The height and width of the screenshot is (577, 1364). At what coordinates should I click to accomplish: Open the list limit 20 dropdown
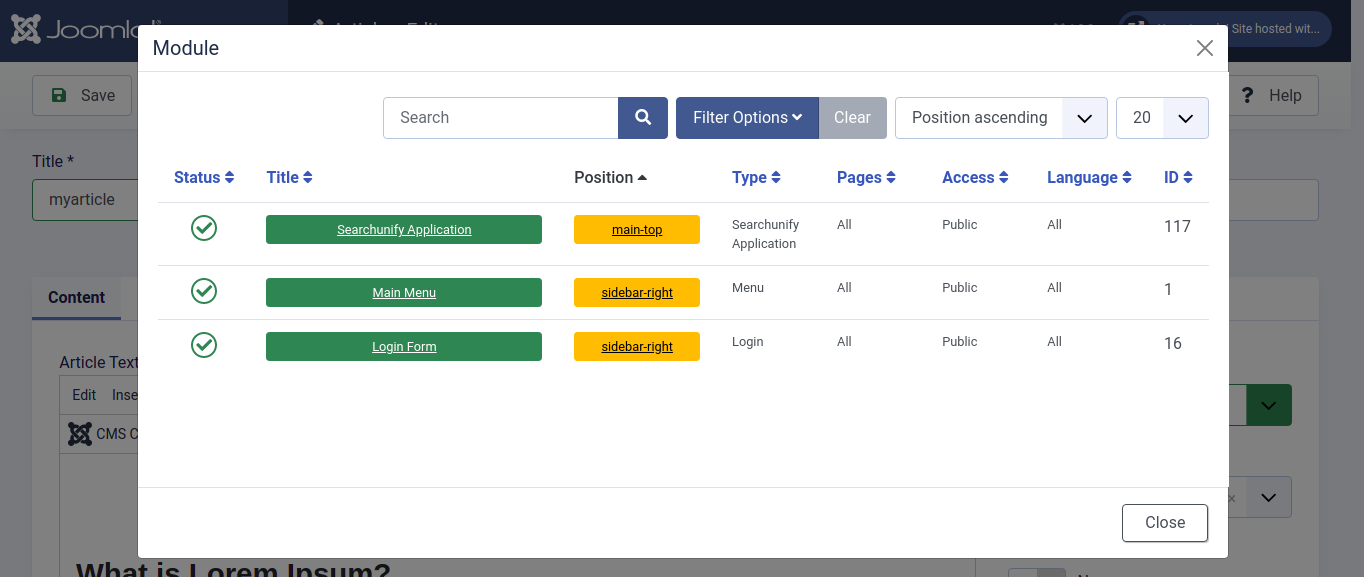coord(1161,118)
